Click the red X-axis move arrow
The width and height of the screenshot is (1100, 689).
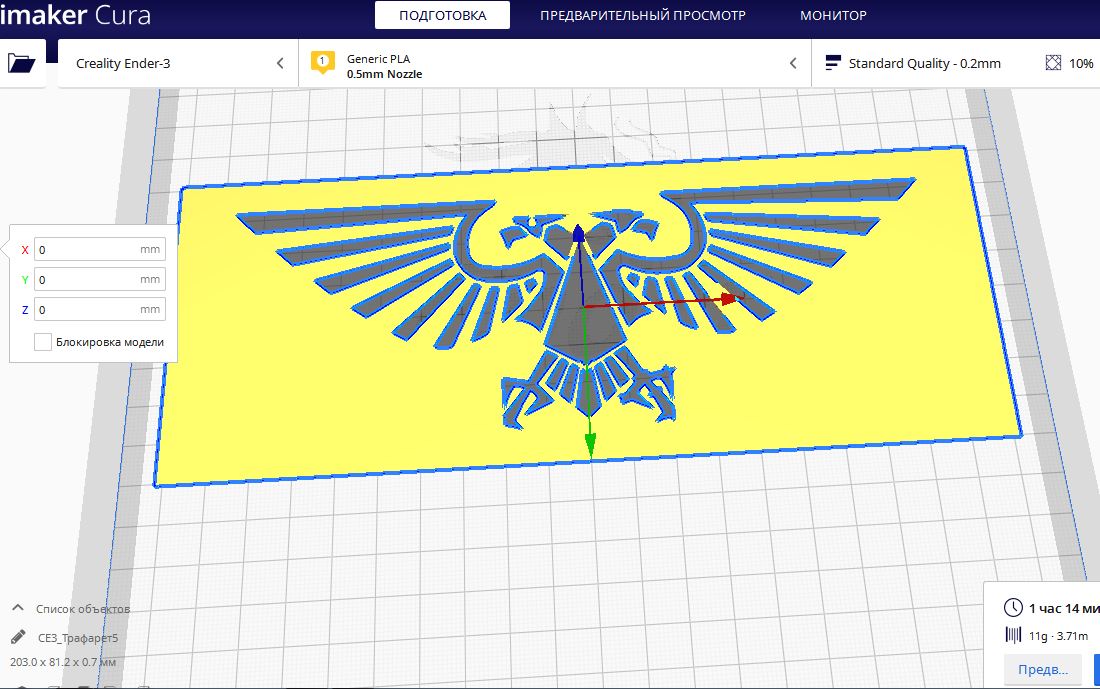[732, 299]
